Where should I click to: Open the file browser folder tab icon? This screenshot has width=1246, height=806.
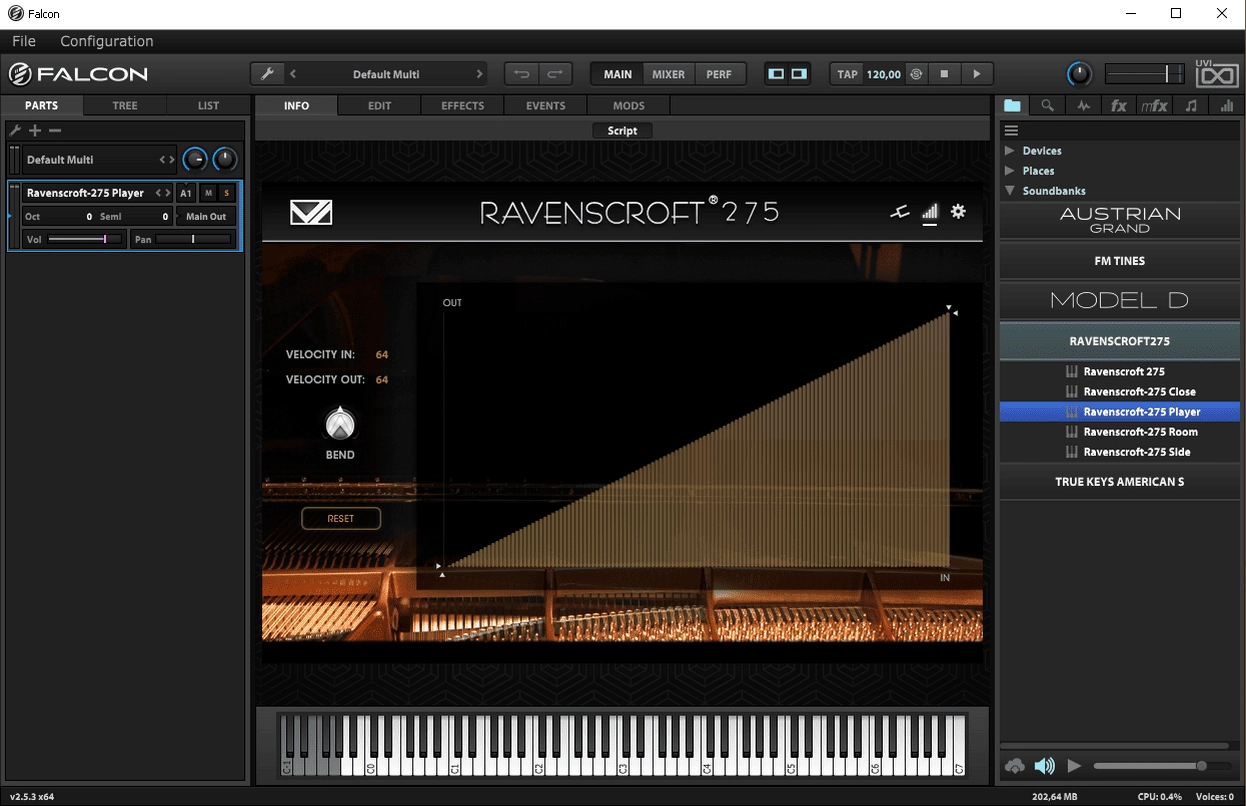point(1013,105)
